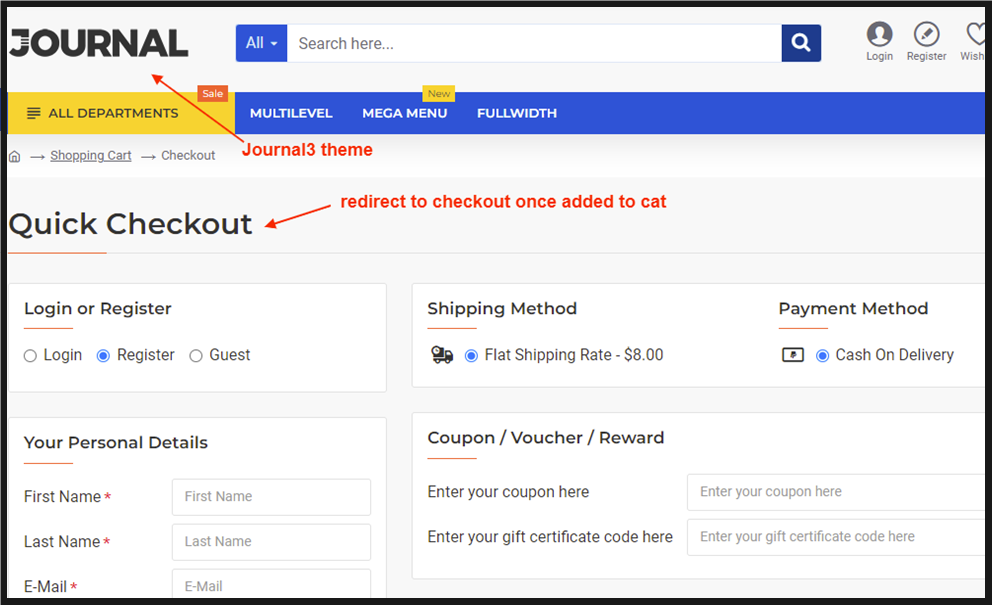The width and height of the screenshot is (992, 605).
Task: Open the All search category dropdown
Action: pos(261,43)
